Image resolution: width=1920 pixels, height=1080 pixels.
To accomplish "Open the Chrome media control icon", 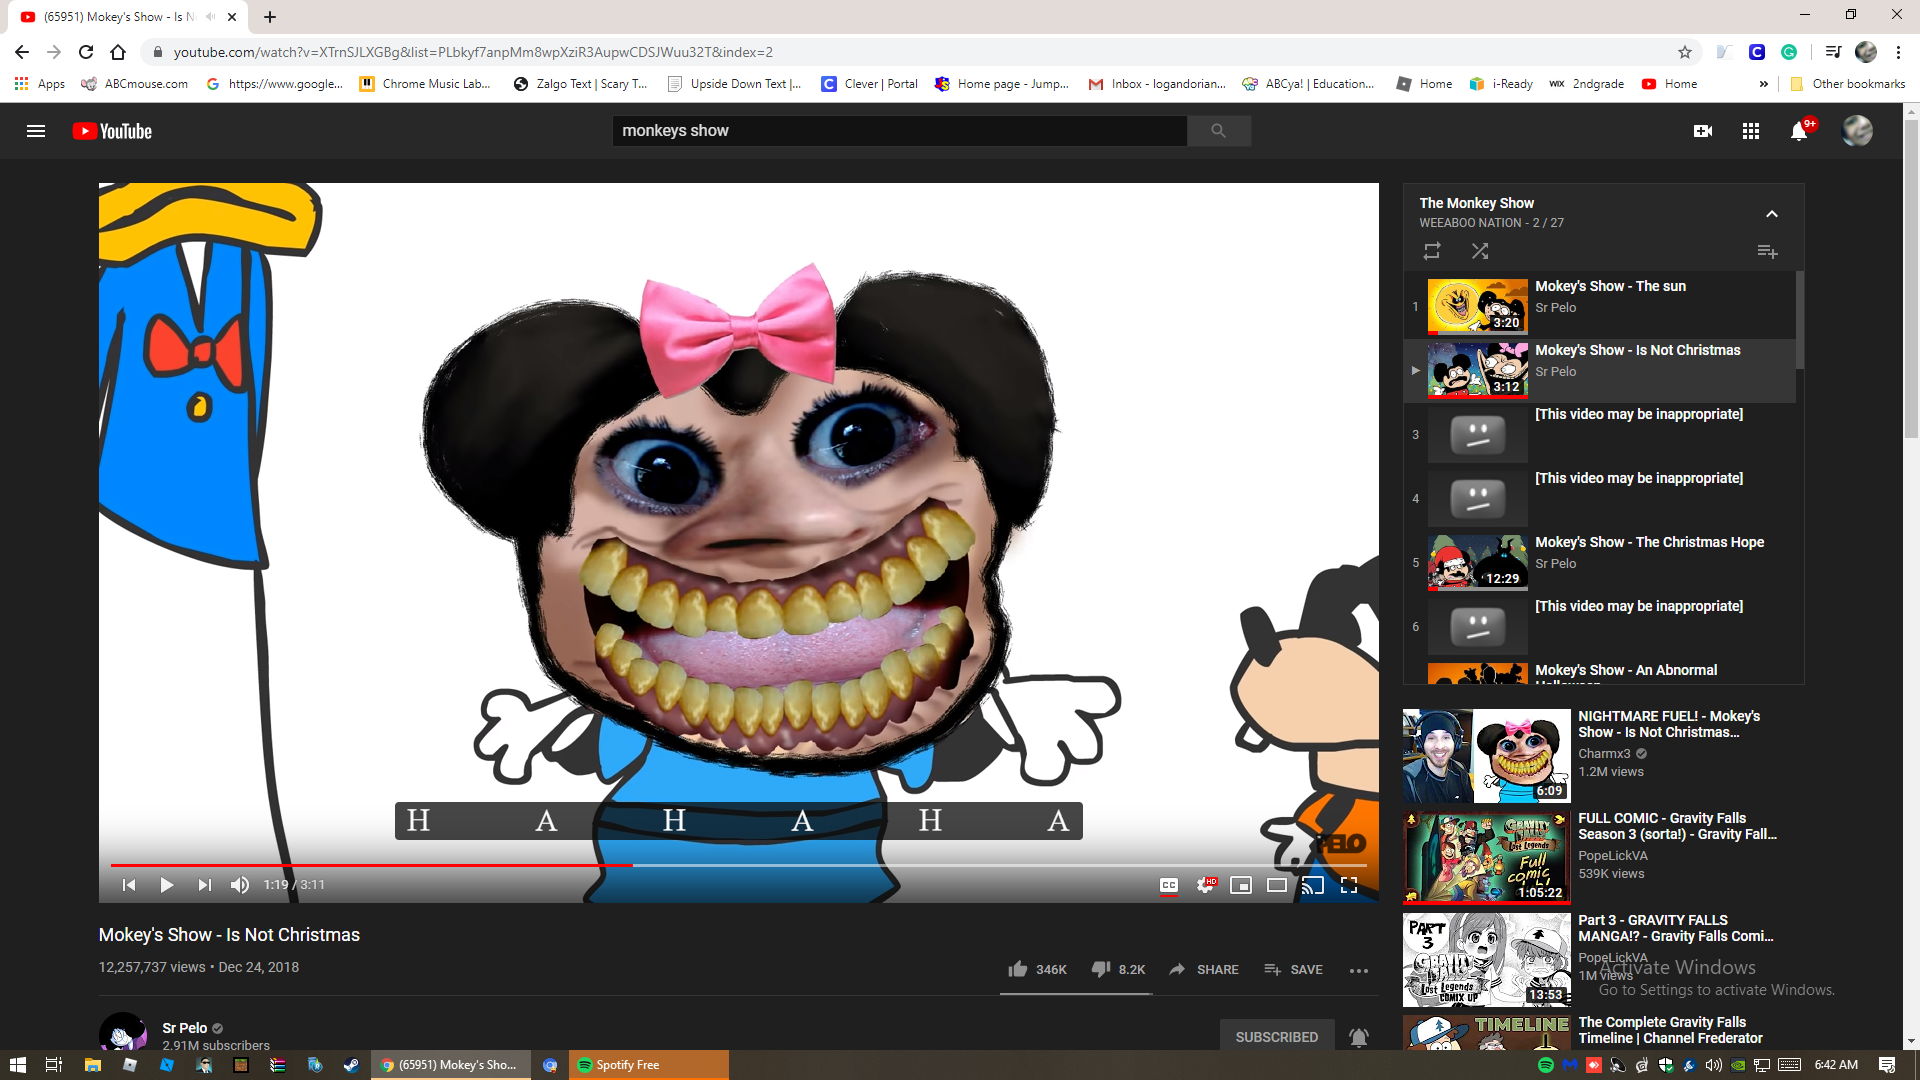I will click(1832, 52).
